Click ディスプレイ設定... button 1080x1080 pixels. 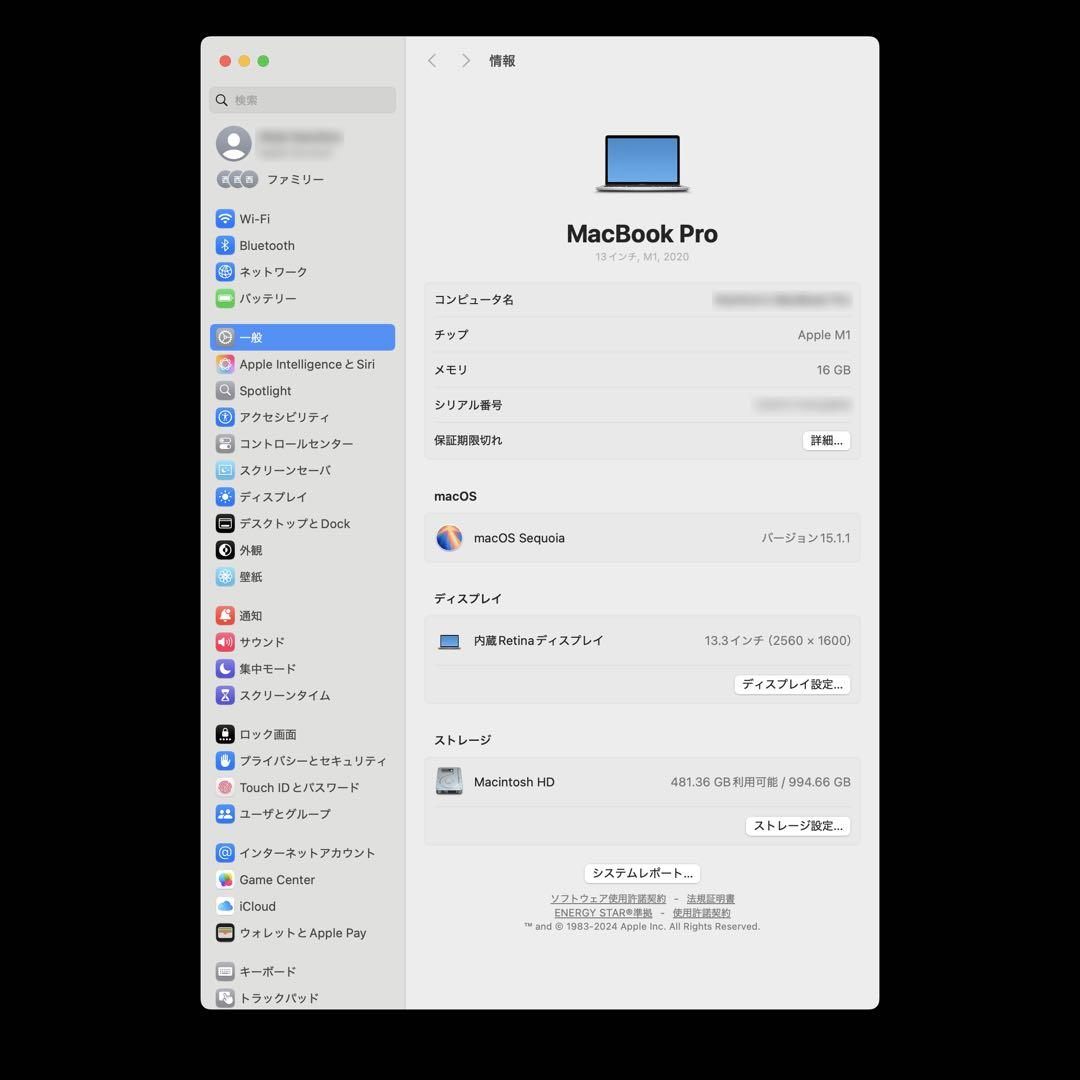pyautogui.click(x=792, y=684)
